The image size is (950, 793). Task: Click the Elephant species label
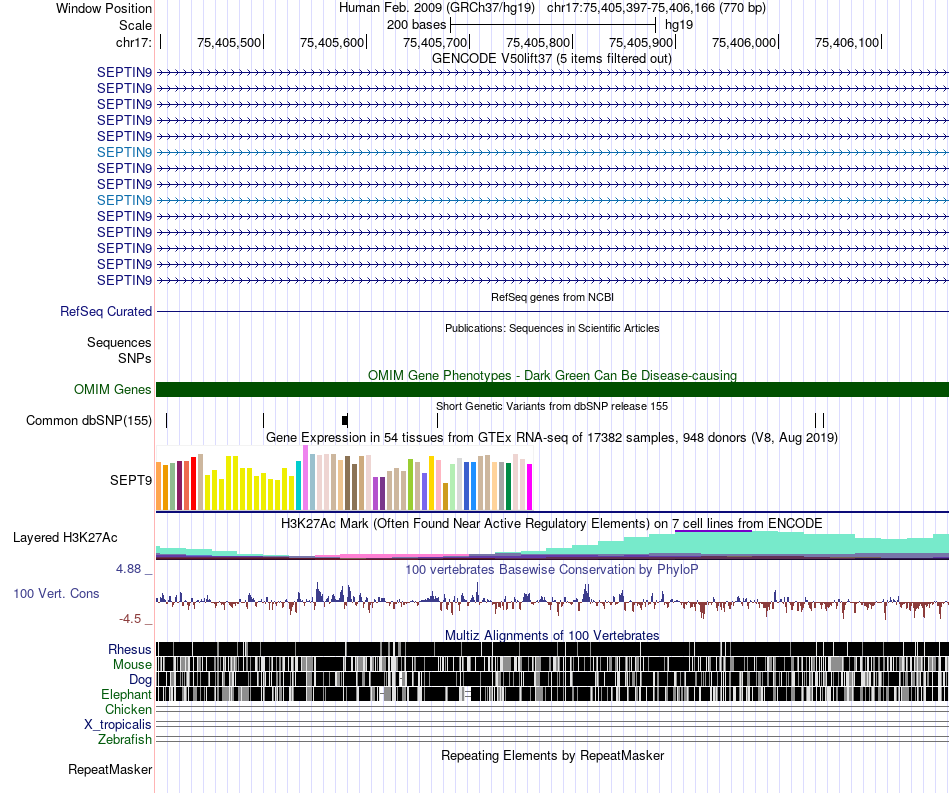coord(127,695)
